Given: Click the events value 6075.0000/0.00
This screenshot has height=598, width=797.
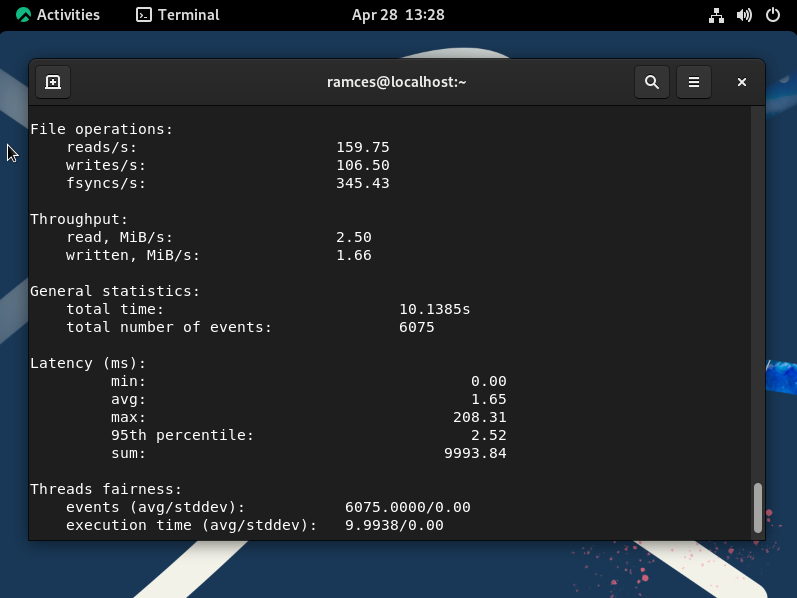Looking at the screenshot, I should (408, 507).
